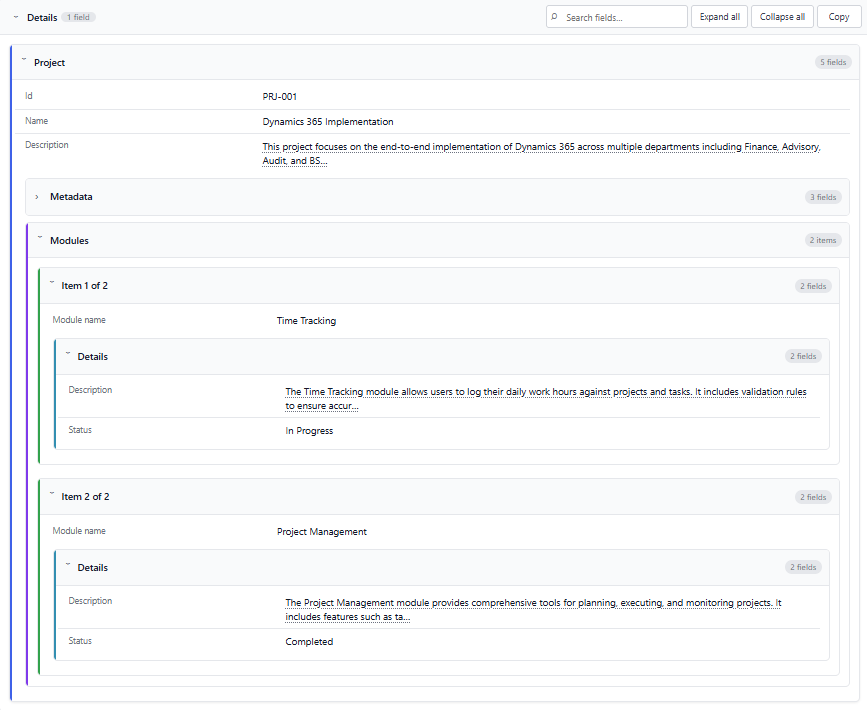The height and width of the screenshot is (710, 867).
Task: Click the Status label in Item 1 Details
Action: 80,430
